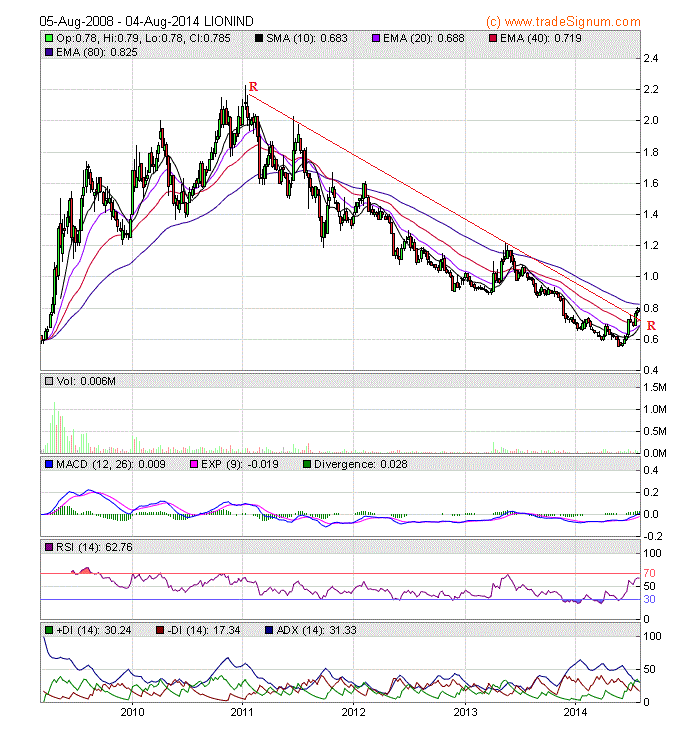Click the red R marker near 2014 price

(651, 325)
